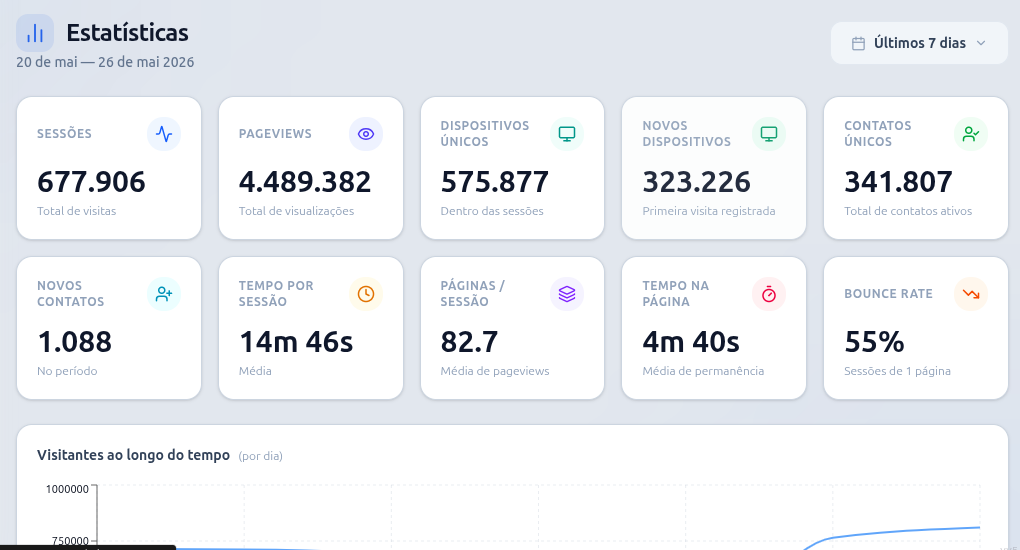The height and width of the screenshot is (550, 1020).
Task: Click the Novos Contatos user-plus icon
Action: click(x=164, y=294)
